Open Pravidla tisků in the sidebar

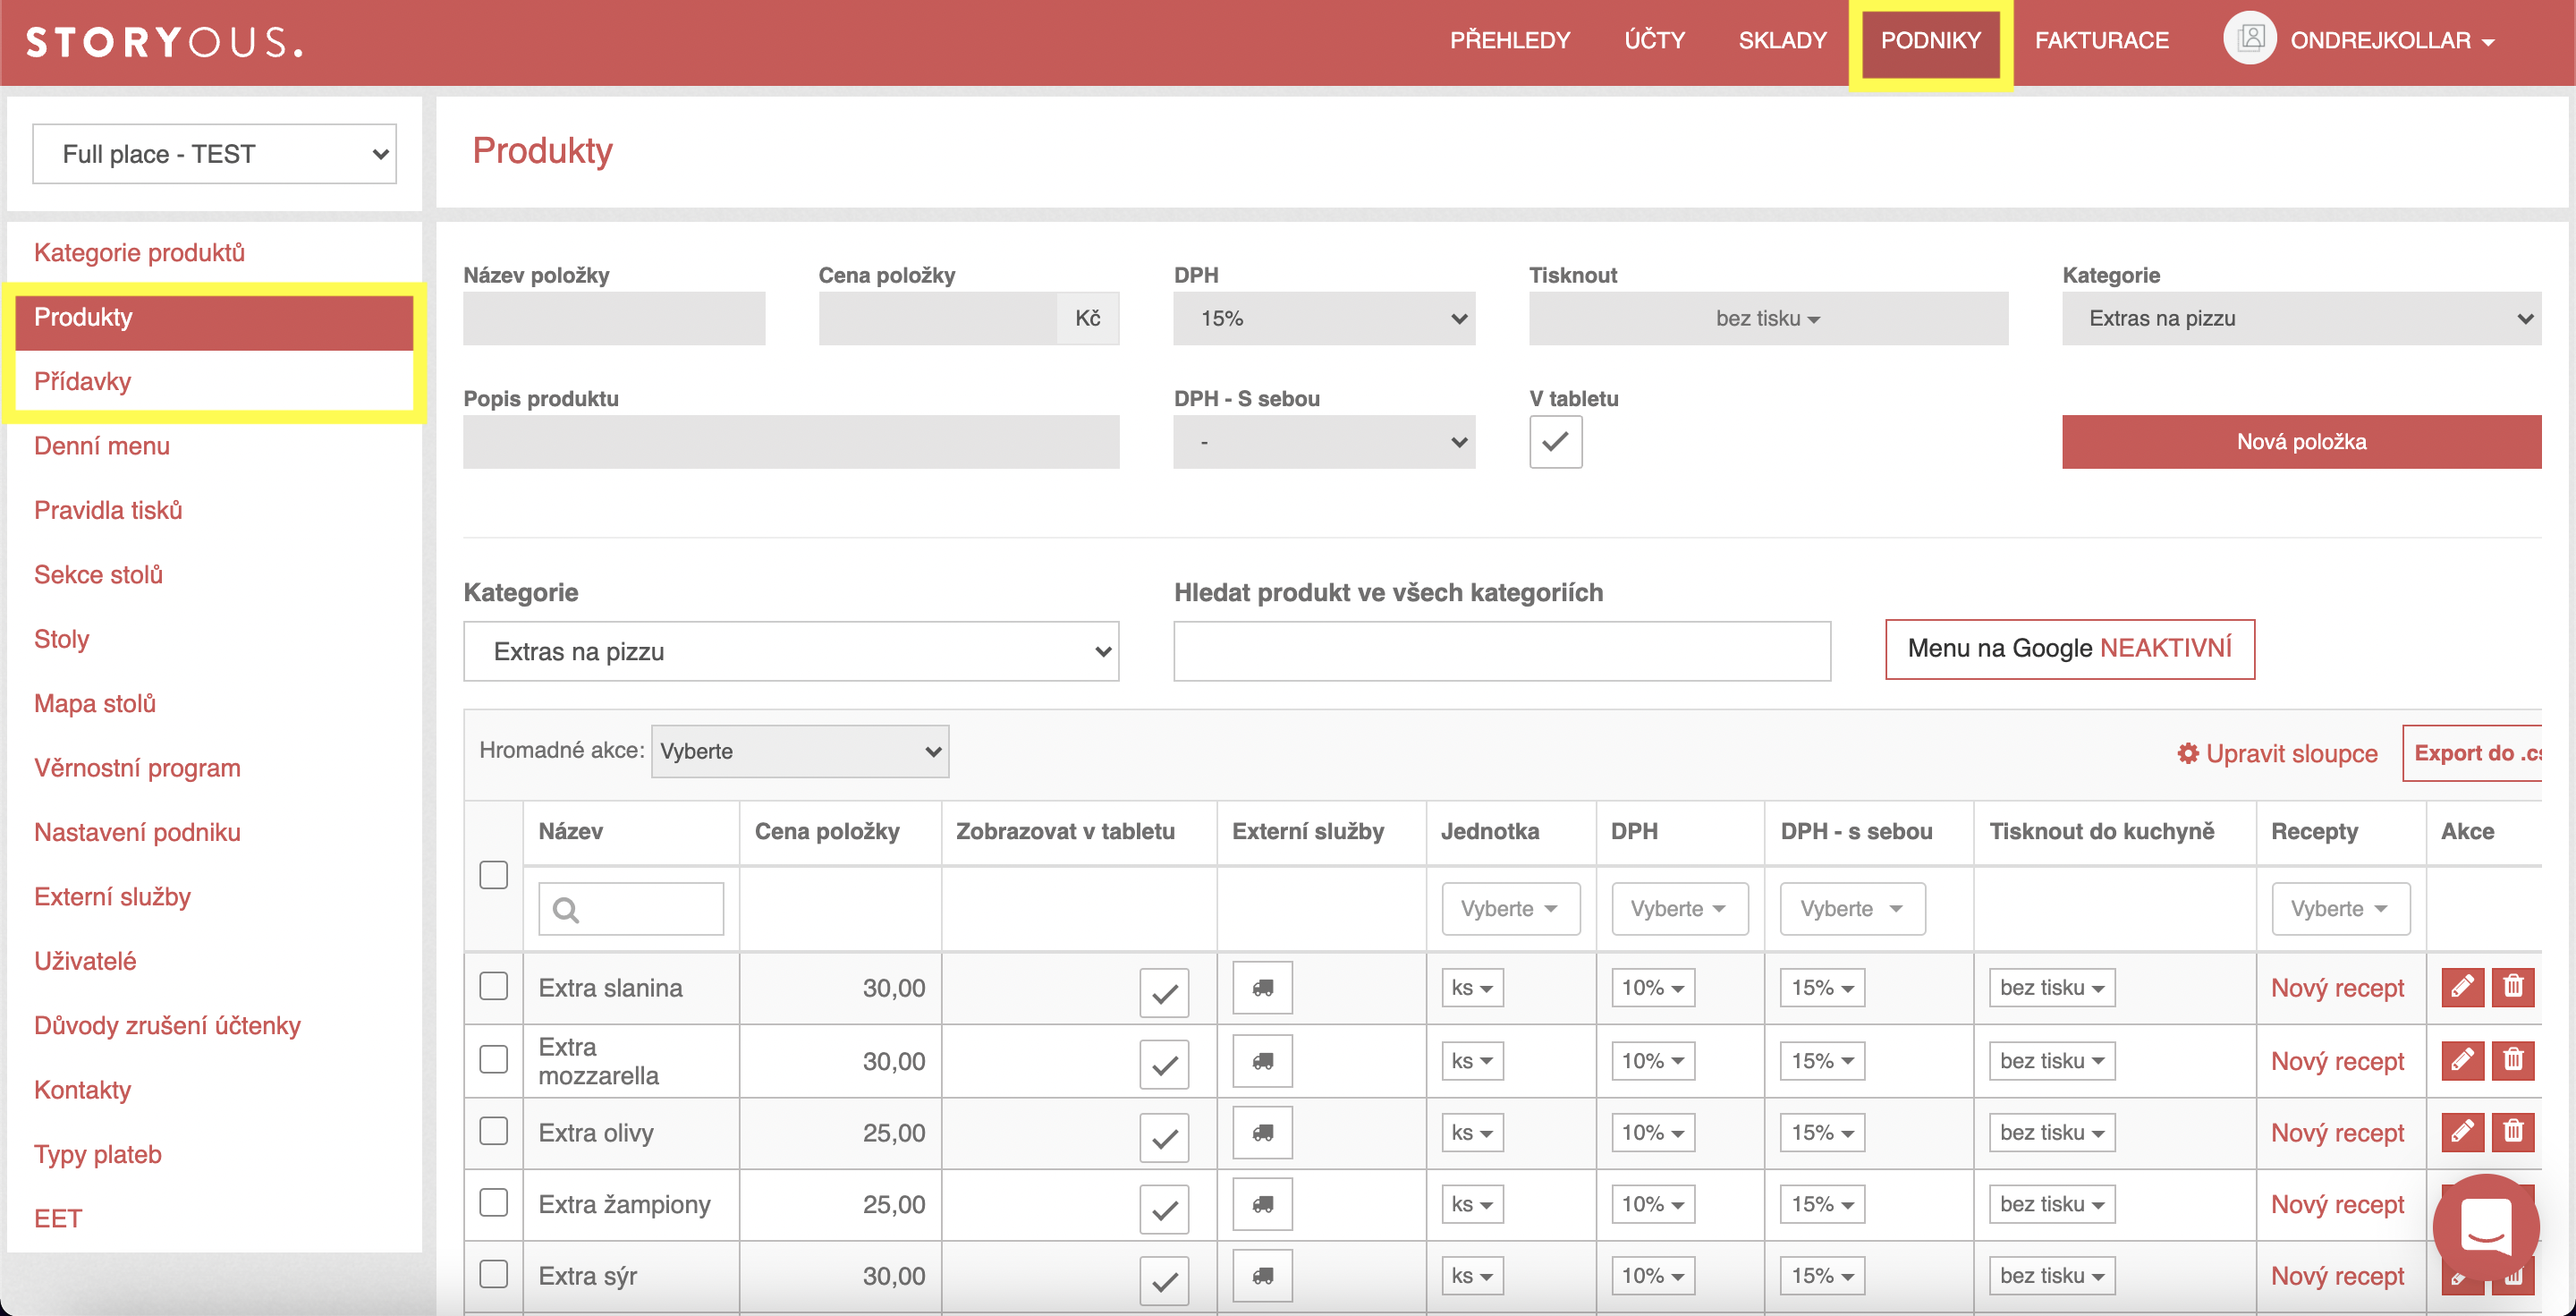click(108, 510)
